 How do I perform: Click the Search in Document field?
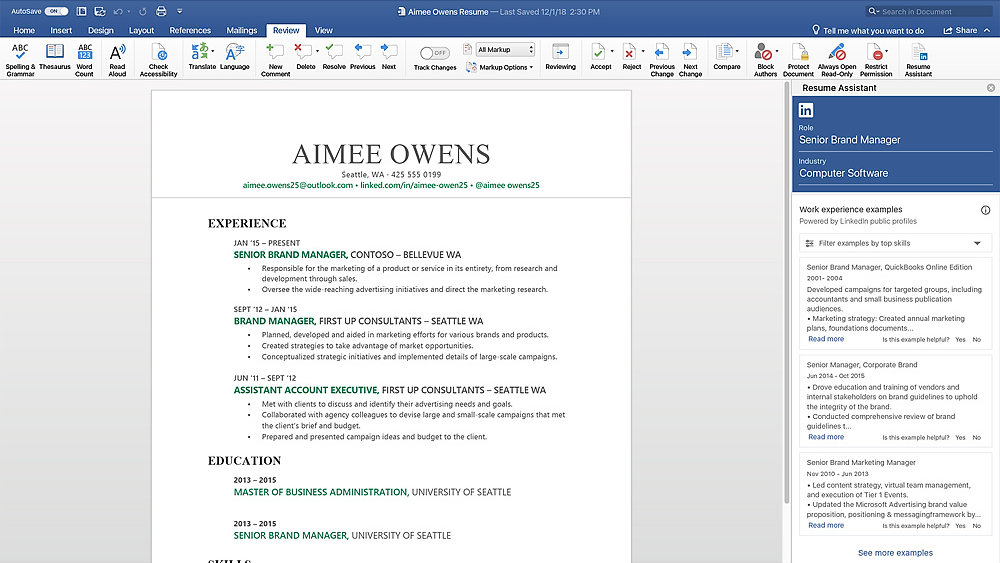coord(929,11)
